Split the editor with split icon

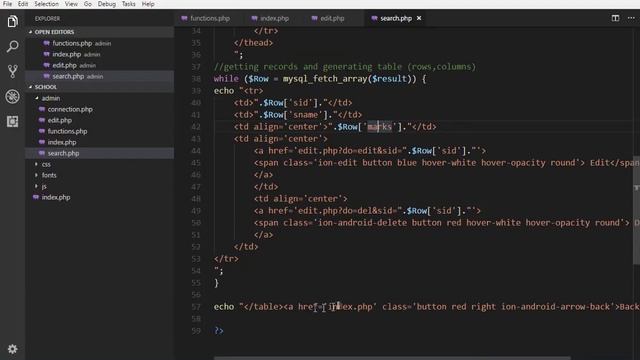[x=615, y=18]
